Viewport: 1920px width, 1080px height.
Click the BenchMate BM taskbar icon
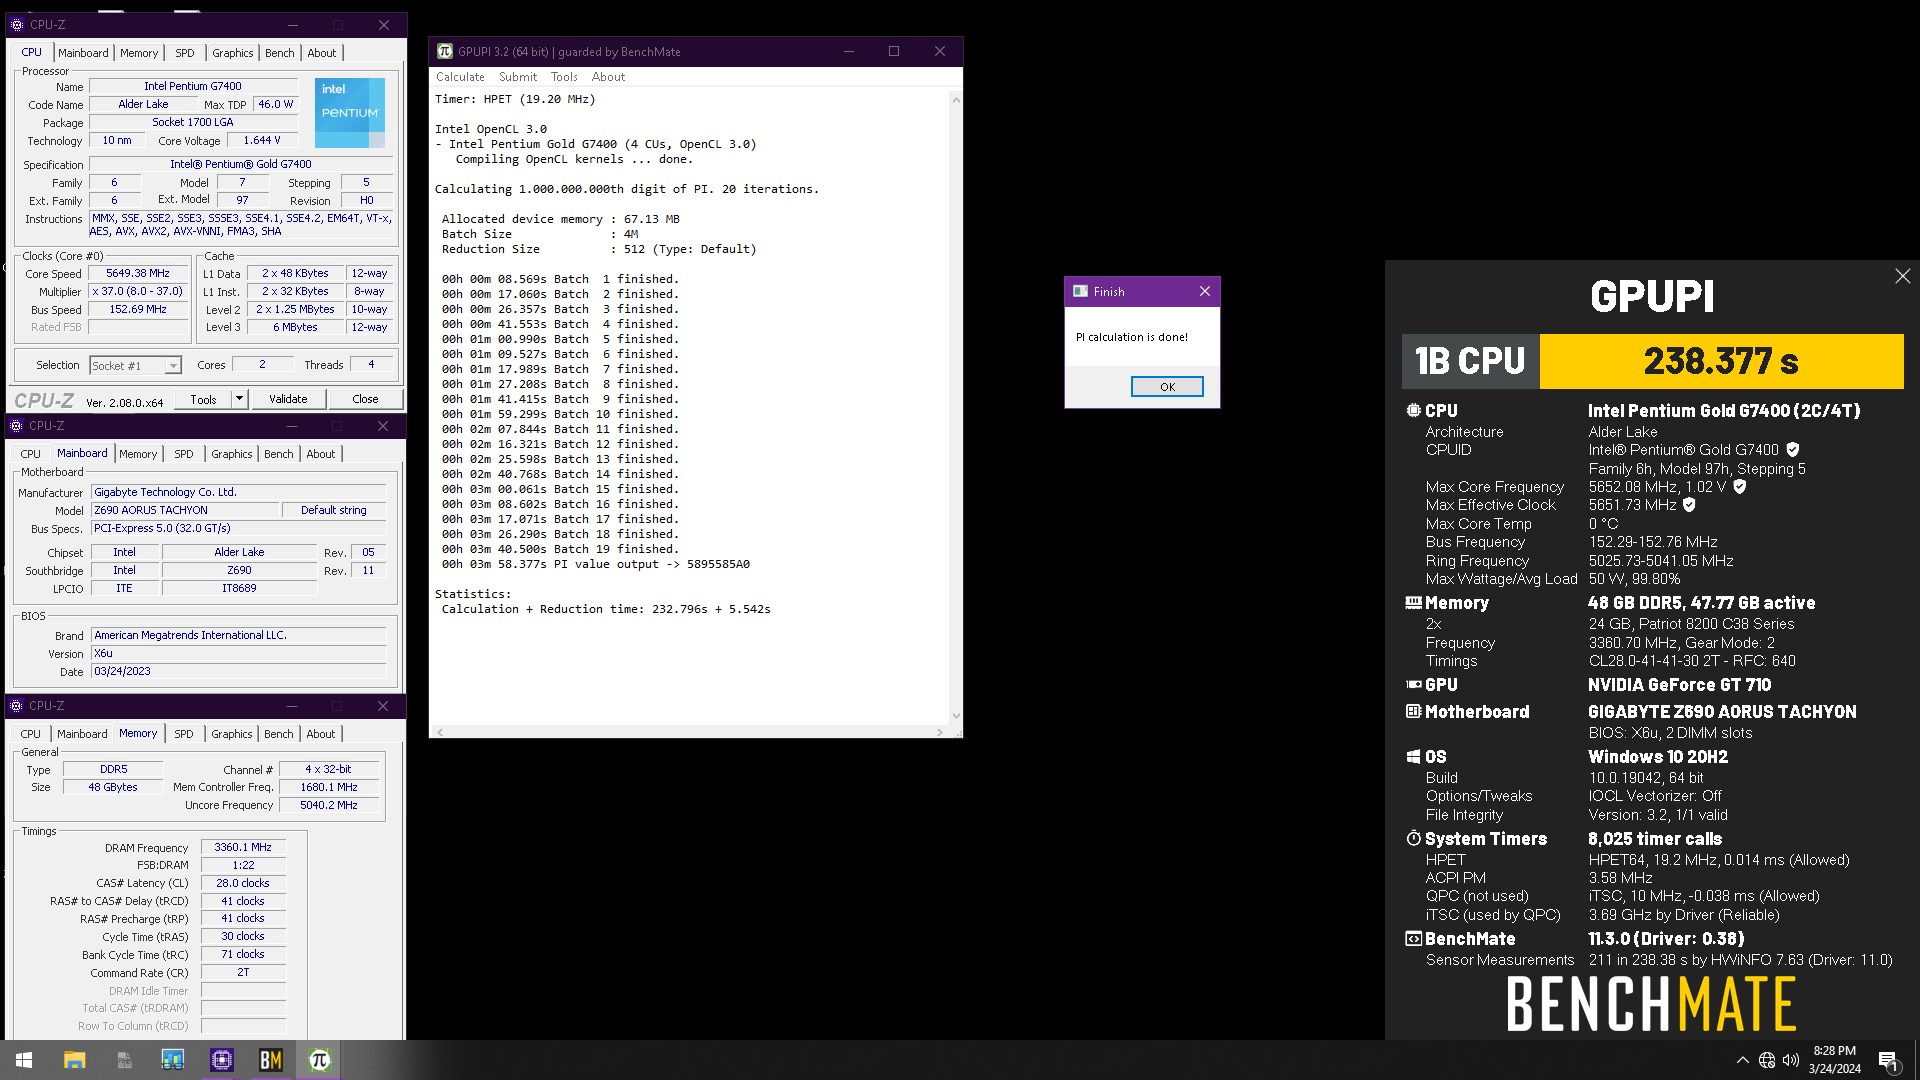click(271, 1060)
